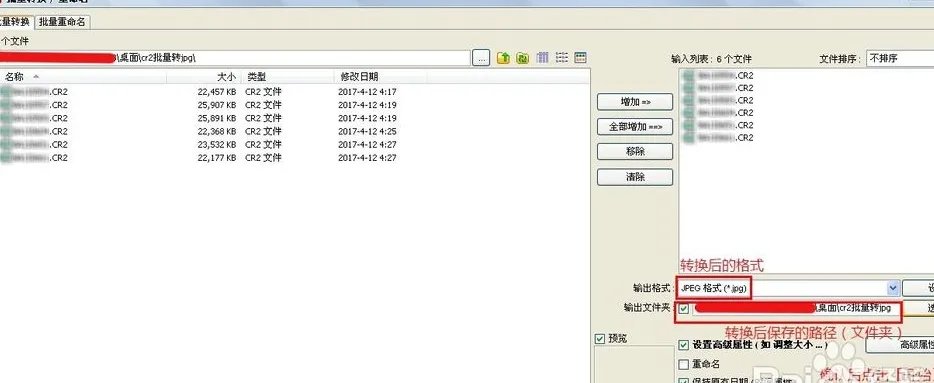Open the favorites folder icon
Screen dimensions: 934x383
click(x=523, y=58)
